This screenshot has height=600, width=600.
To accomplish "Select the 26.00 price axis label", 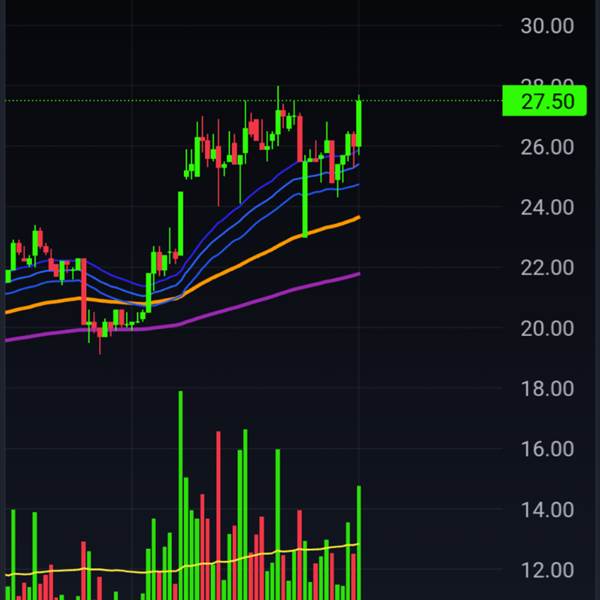I will [x=547, y=147].
